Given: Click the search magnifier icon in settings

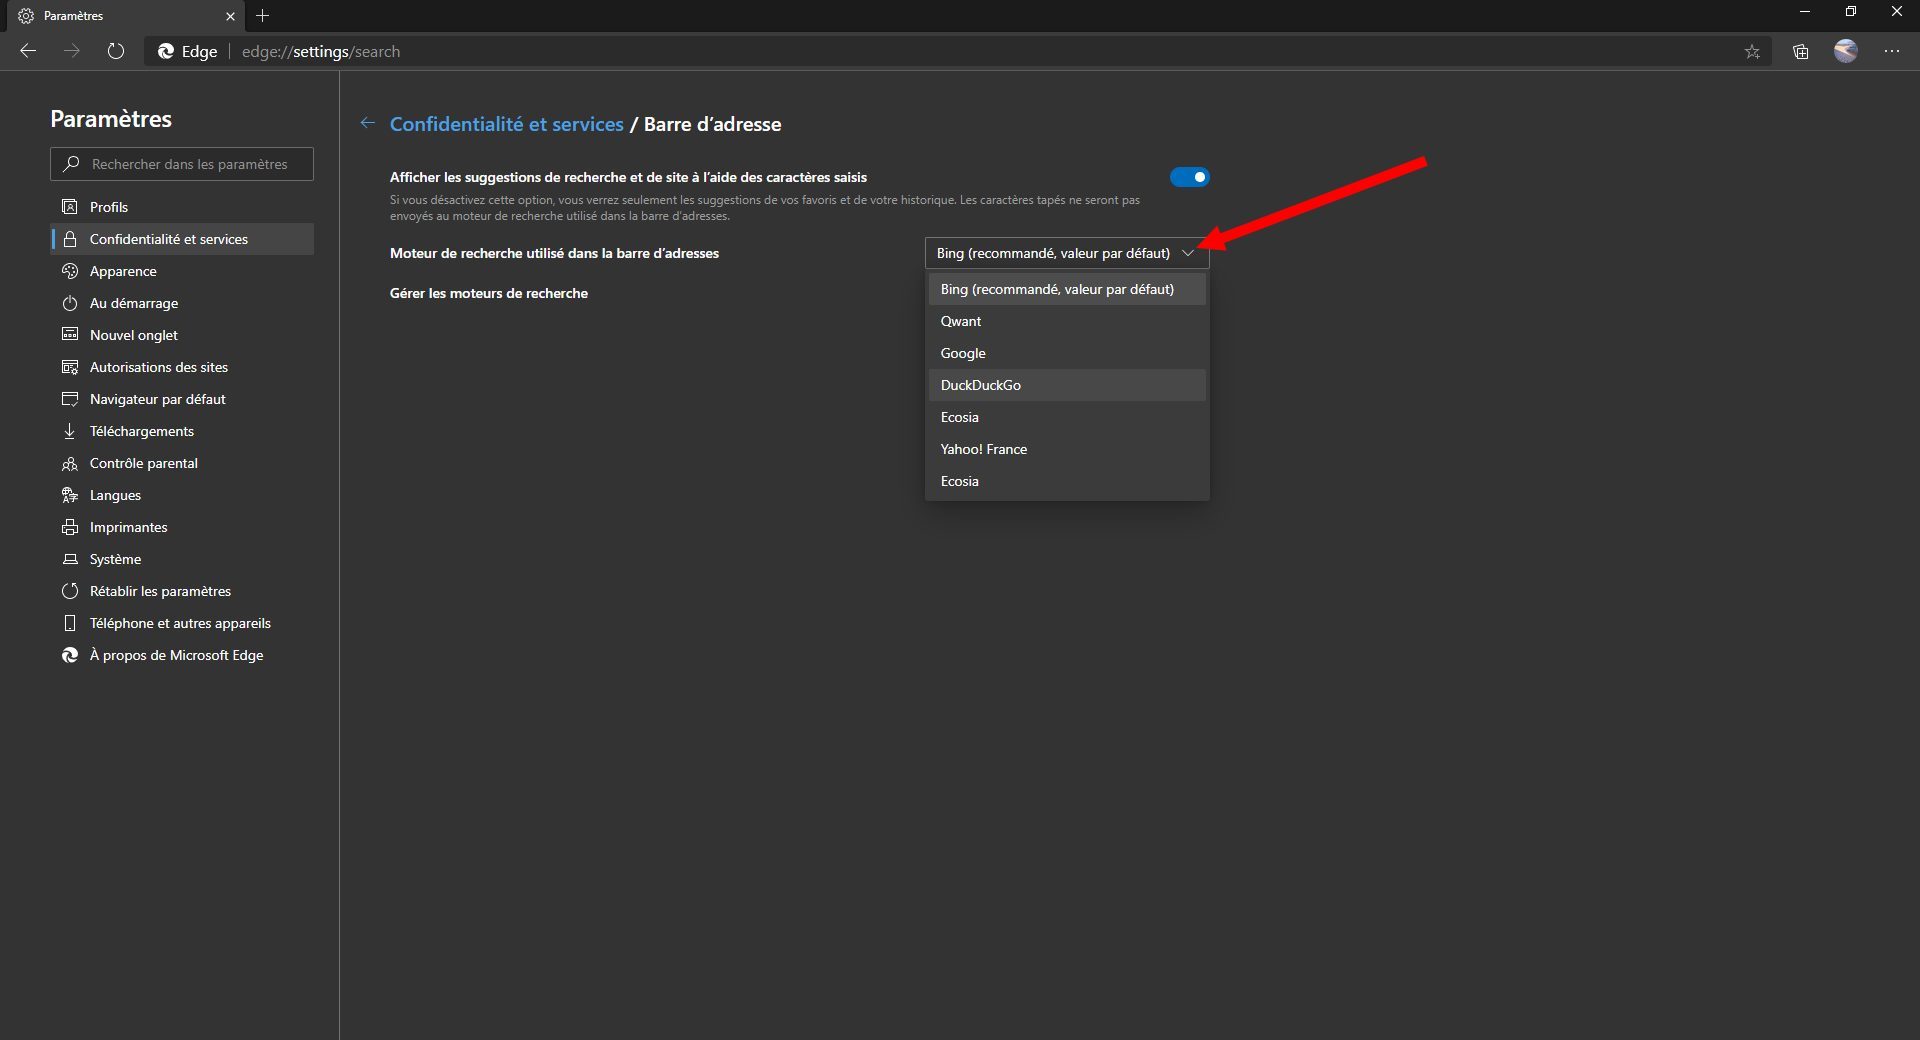Looking at the screenshot, I should coord(71,164).
